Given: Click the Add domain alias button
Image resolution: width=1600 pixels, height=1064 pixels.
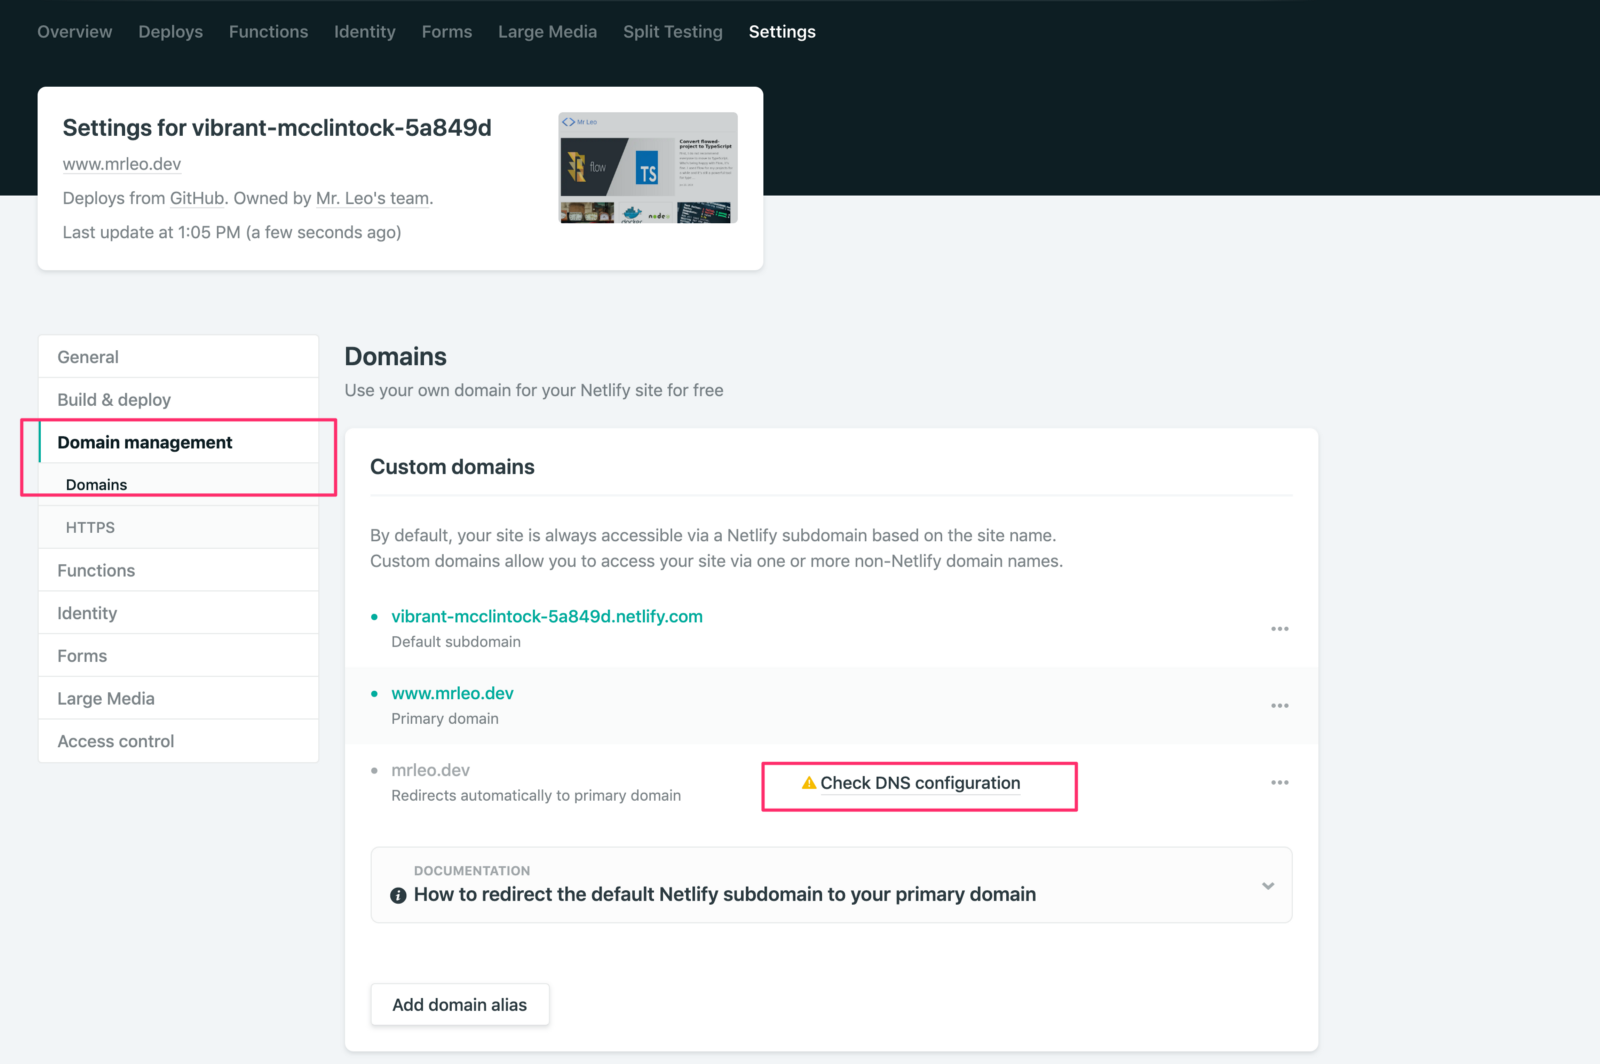Looking at the screenshot, I should coord(460,1005).
